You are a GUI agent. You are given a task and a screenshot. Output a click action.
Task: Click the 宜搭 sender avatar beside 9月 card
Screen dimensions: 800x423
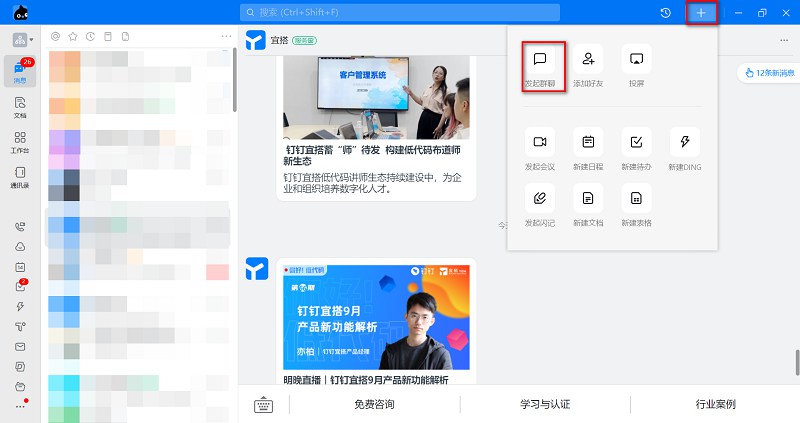pos(257,269)
